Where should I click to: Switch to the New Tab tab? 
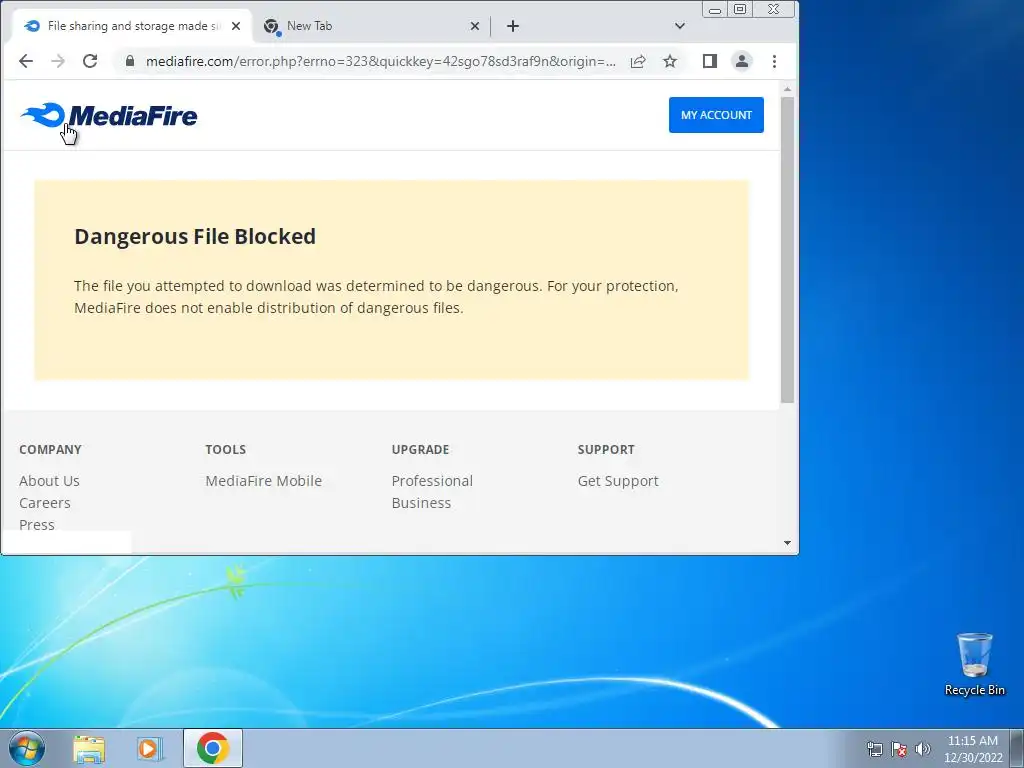click(370, 26)
